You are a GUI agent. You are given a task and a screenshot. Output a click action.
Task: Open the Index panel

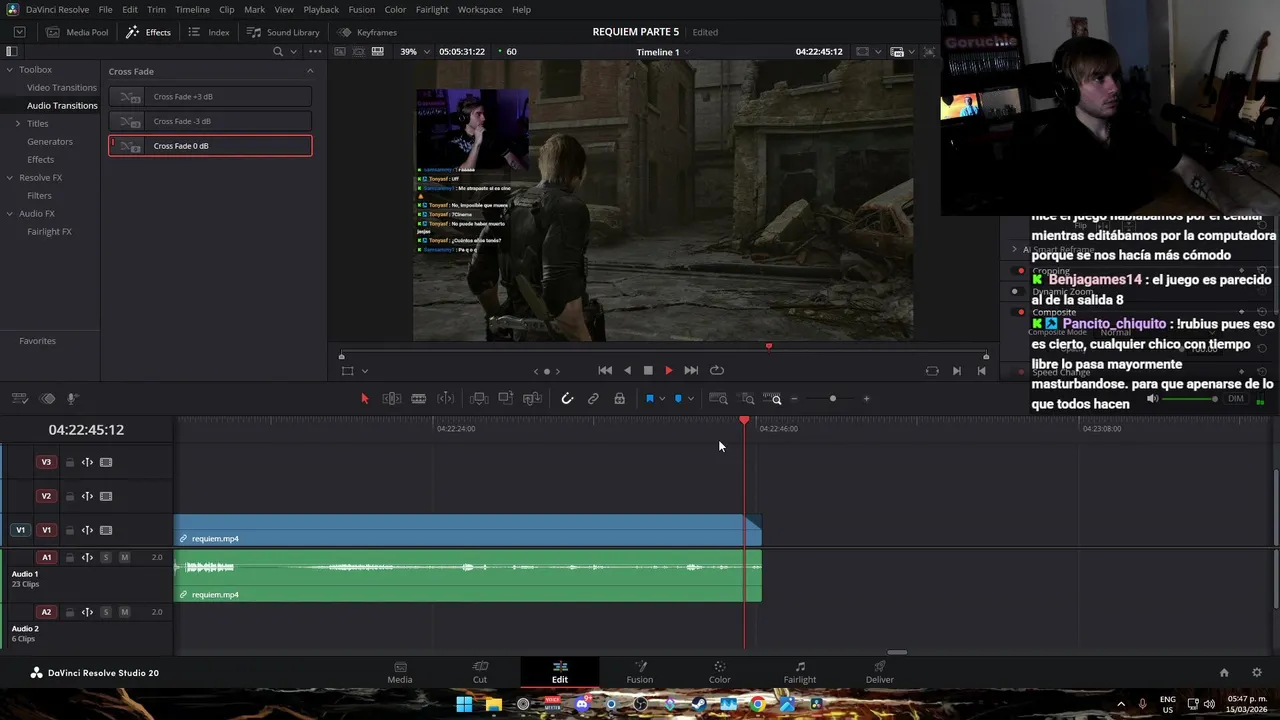[208, 32]
